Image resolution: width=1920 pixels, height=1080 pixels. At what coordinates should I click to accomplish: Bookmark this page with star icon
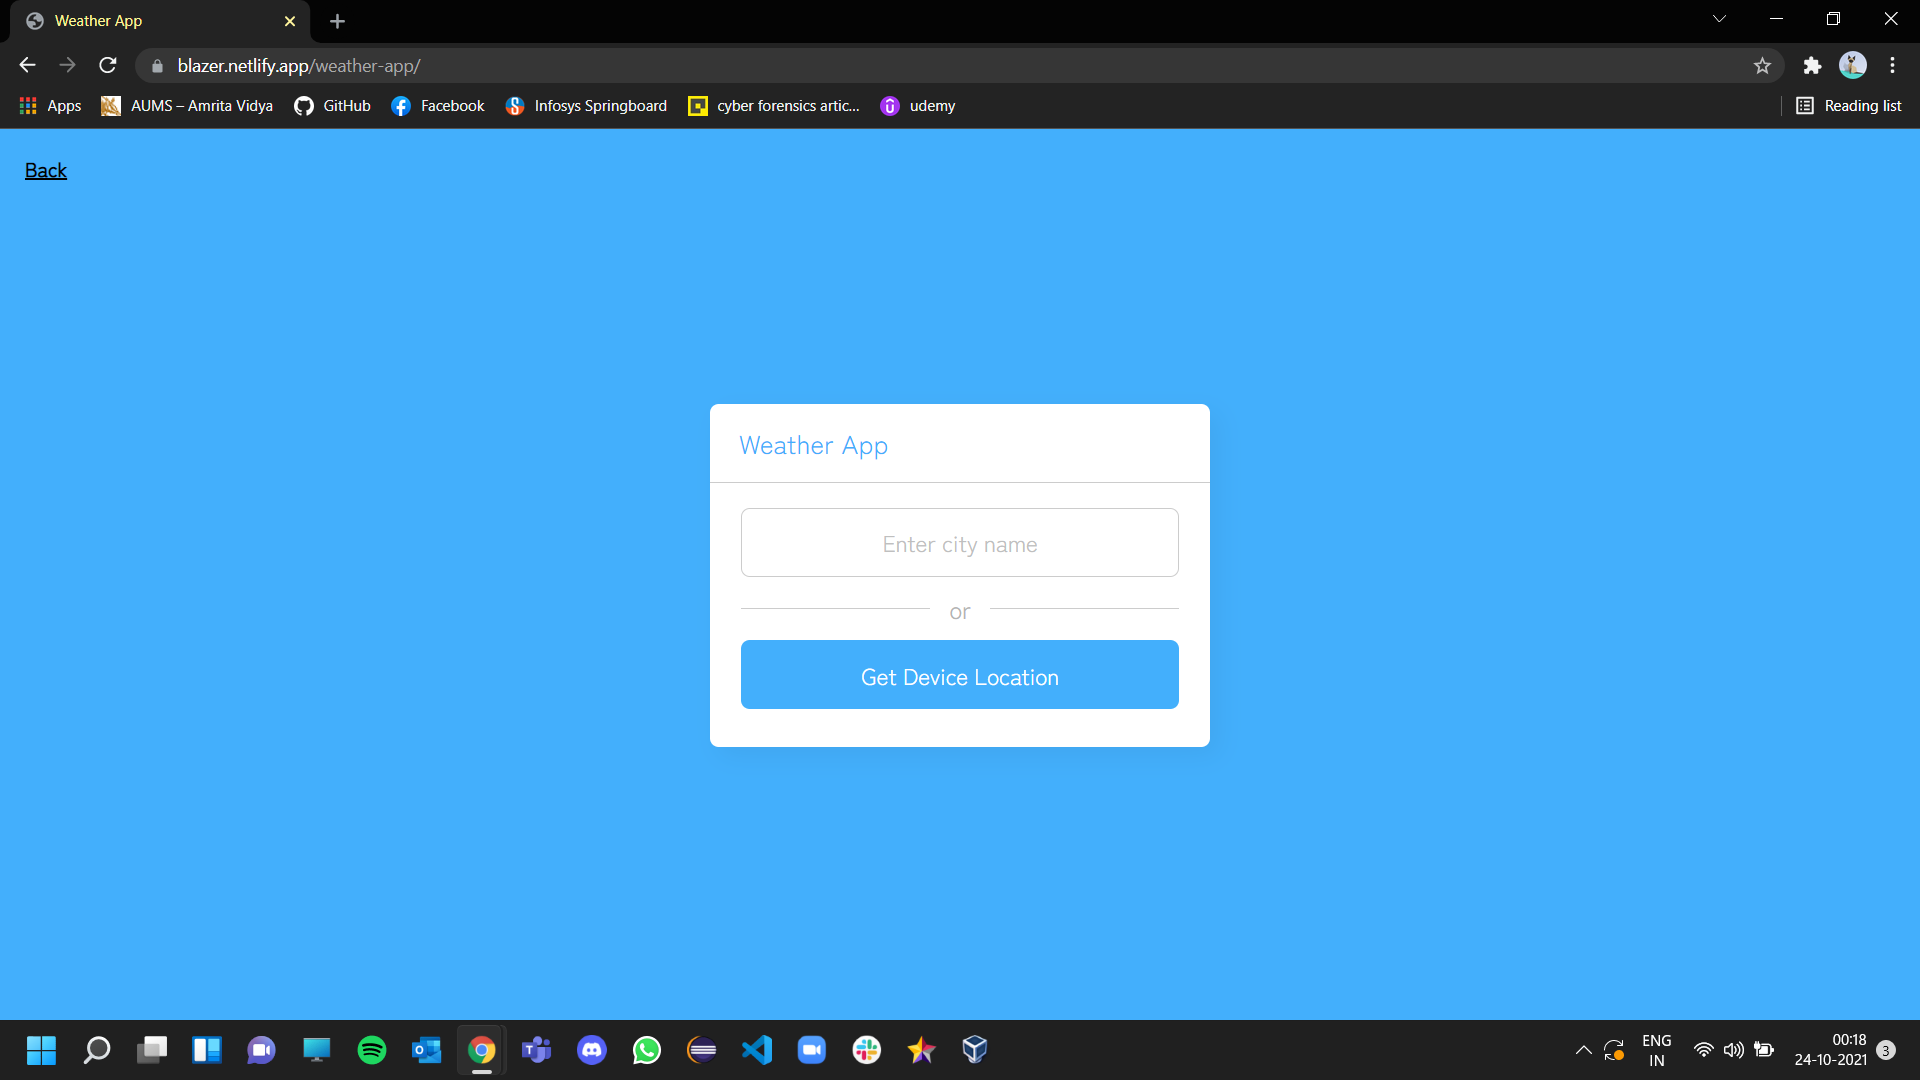click(x=1762, y=66)
